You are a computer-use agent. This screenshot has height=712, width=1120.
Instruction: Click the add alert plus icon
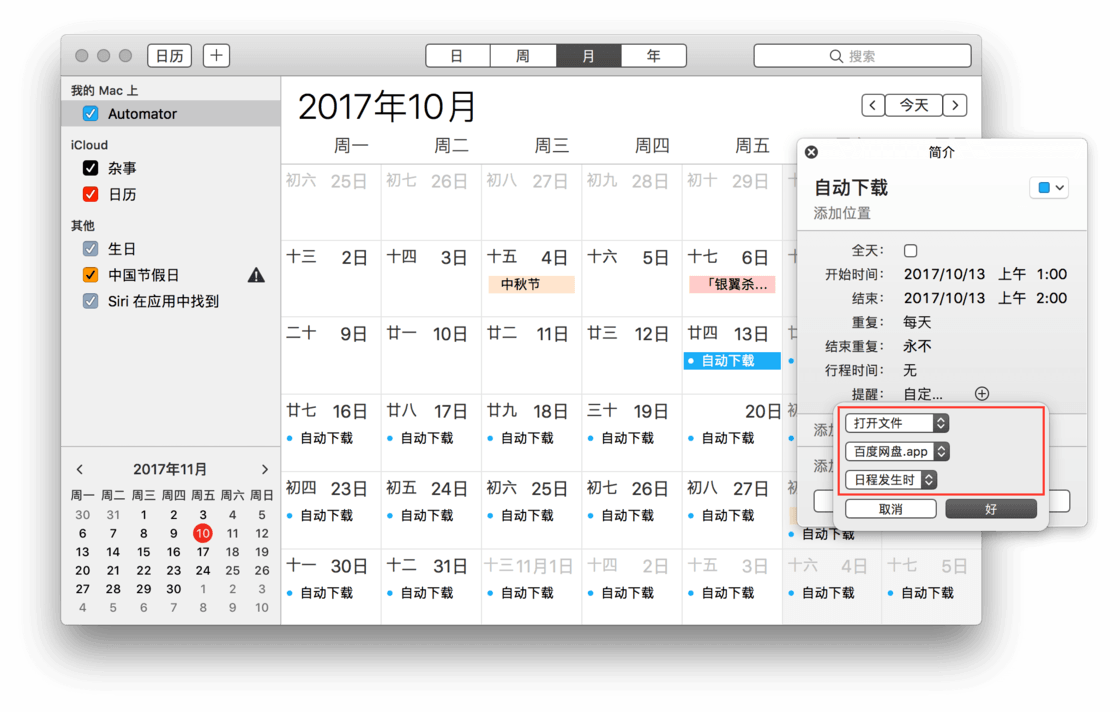point(981,394)
